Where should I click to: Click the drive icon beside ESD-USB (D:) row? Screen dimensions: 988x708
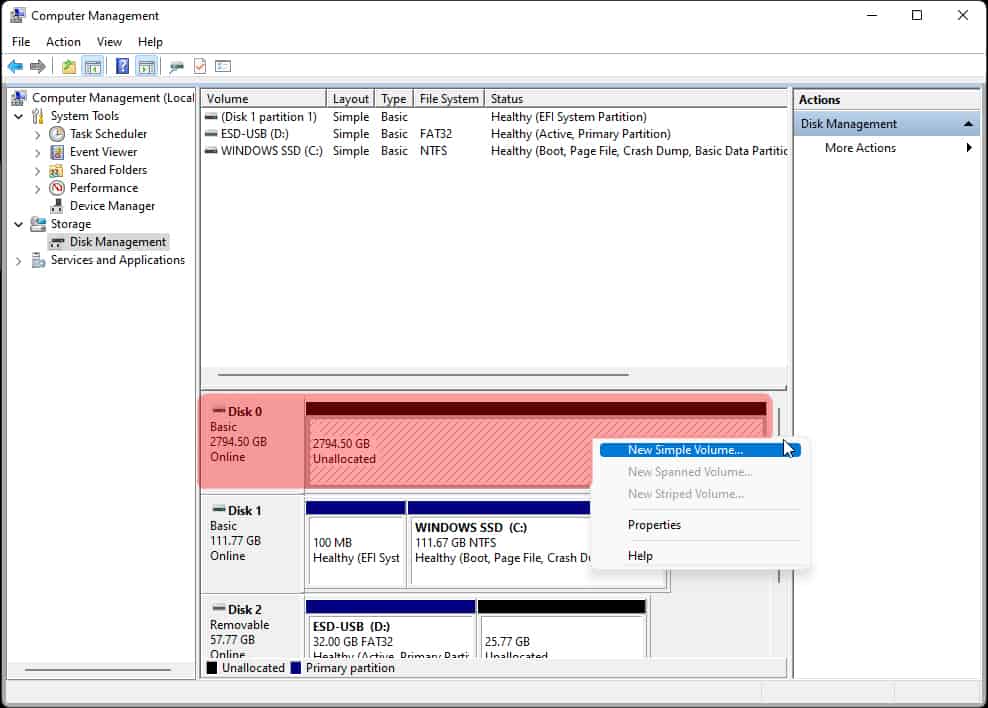[x=211, y=134]
